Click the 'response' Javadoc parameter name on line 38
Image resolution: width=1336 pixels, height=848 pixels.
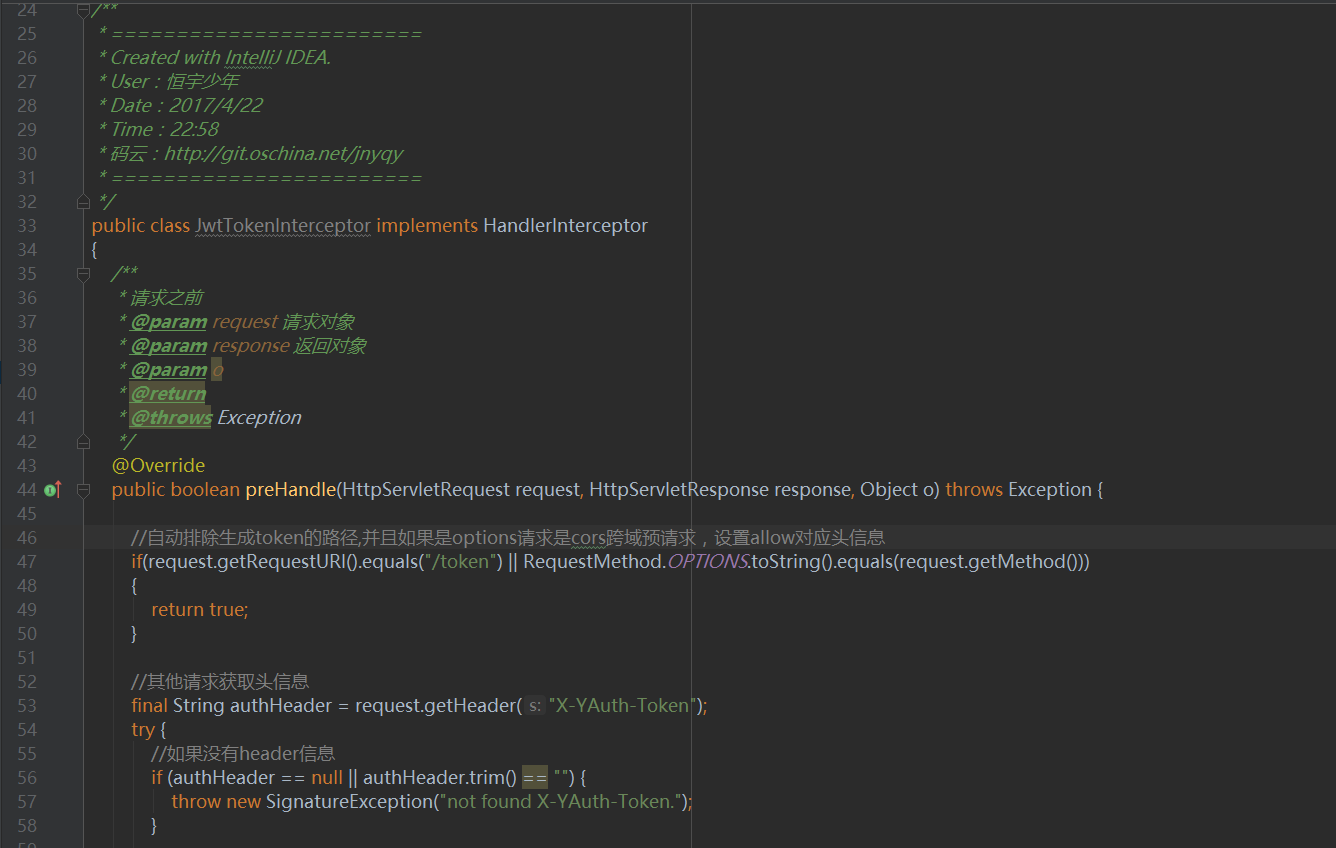pyautogui.click(x=251, y=346)
